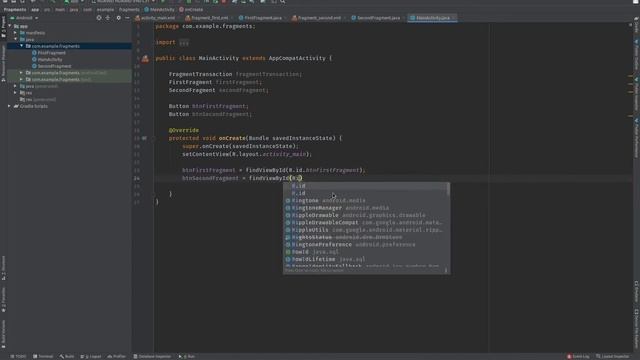Click the locate target icon in Project panel
Viewport: 640px width, 360px height.
click(x=99, y=18)
